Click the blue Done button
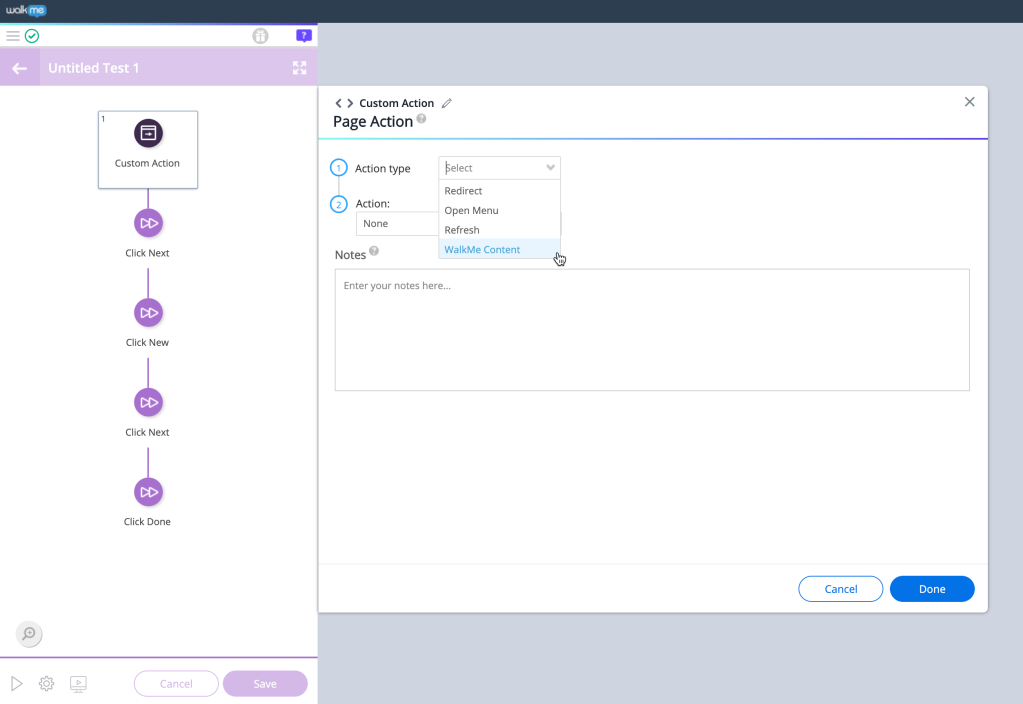The image size is (1023, 704). click(x=931, y=589)
